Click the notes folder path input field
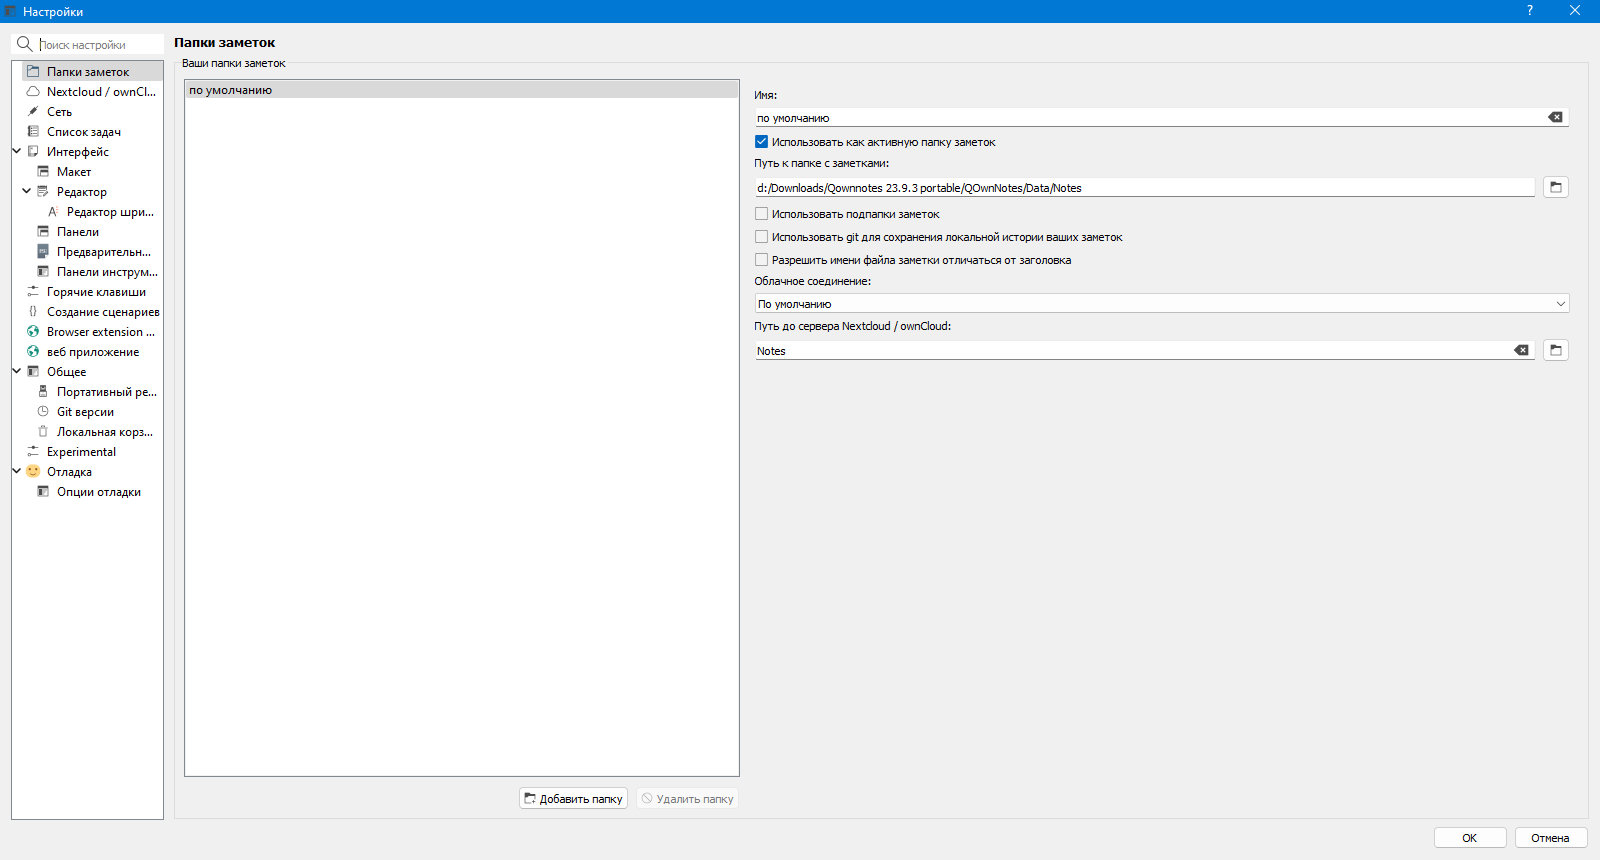This screenshot has height=860, width=1600. [x=1144, y=187]
